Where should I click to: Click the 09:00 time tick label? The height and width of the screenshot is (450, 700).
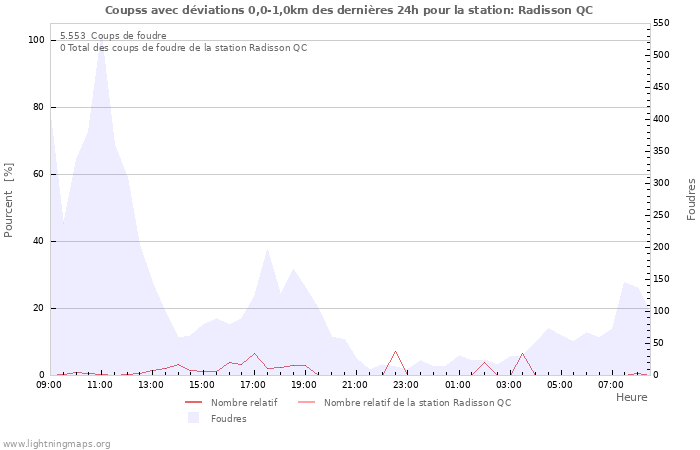click(x=49, y=385)
